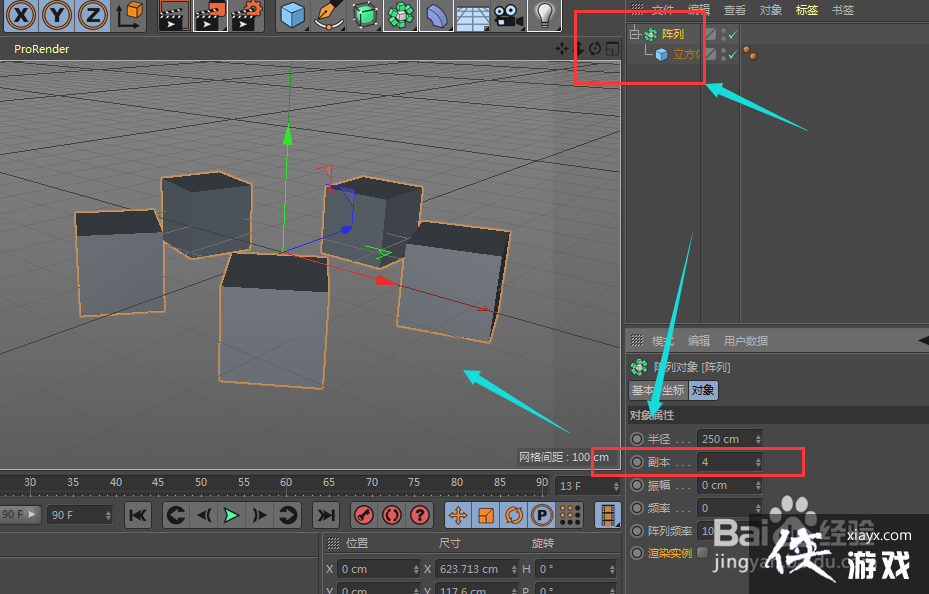The width and height of the screenshot is (929, 594).
Task: Click the Light object icon in the toolbar
Action: pos(543,15)
